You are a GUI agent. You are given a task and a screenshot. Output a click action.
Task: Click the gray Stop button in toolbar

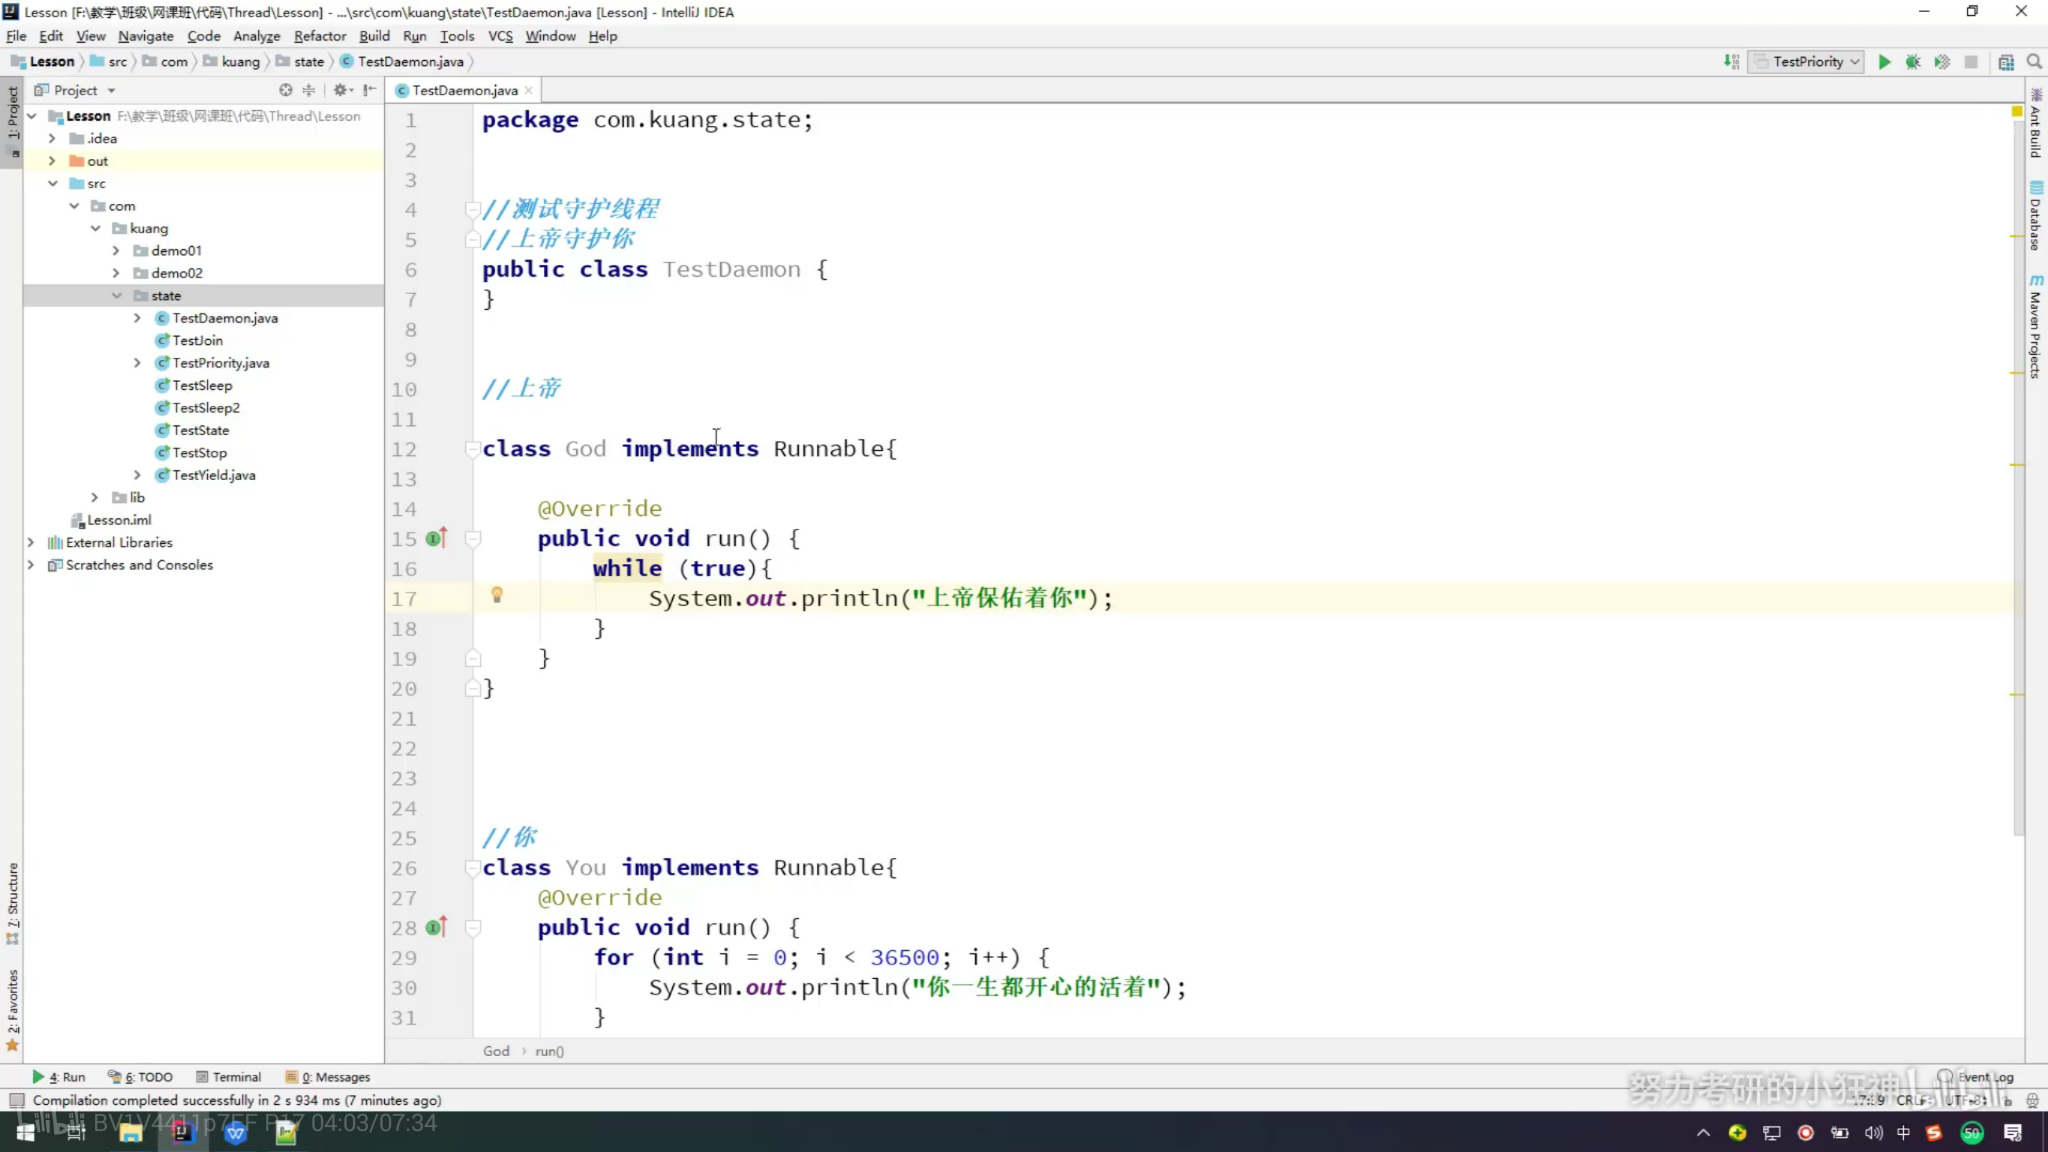click(1971, 62)
